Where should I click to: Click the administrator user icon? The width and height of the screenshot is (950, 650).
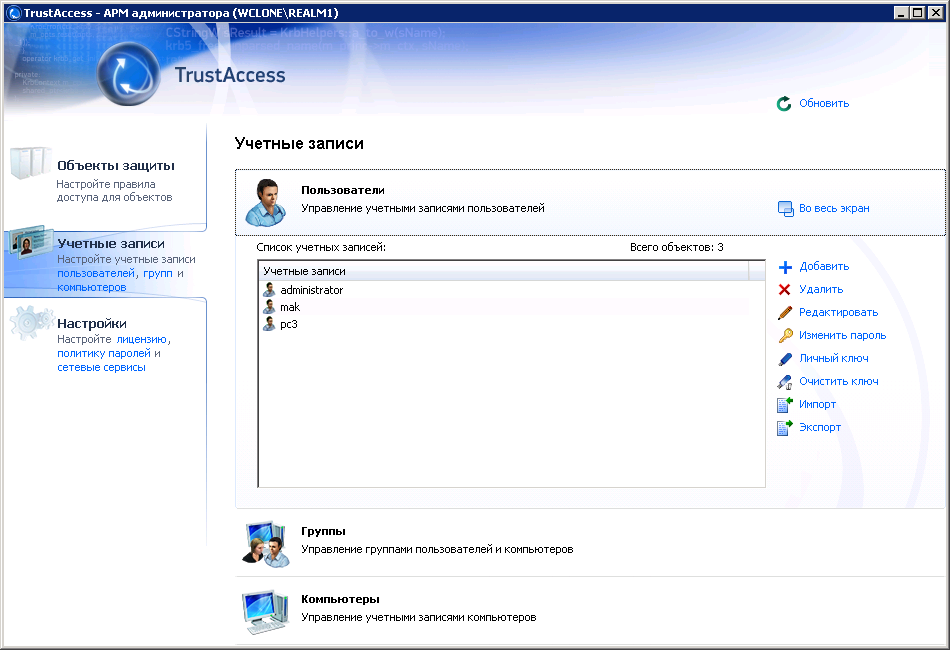pyautogui.click(x=269, y=290)
